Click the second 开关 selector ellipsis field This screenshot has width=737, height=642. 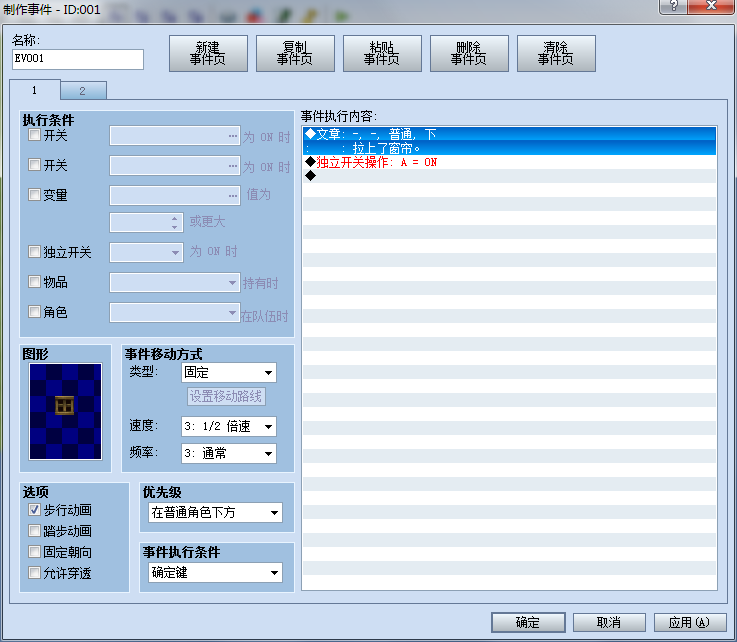click(175, 165)
